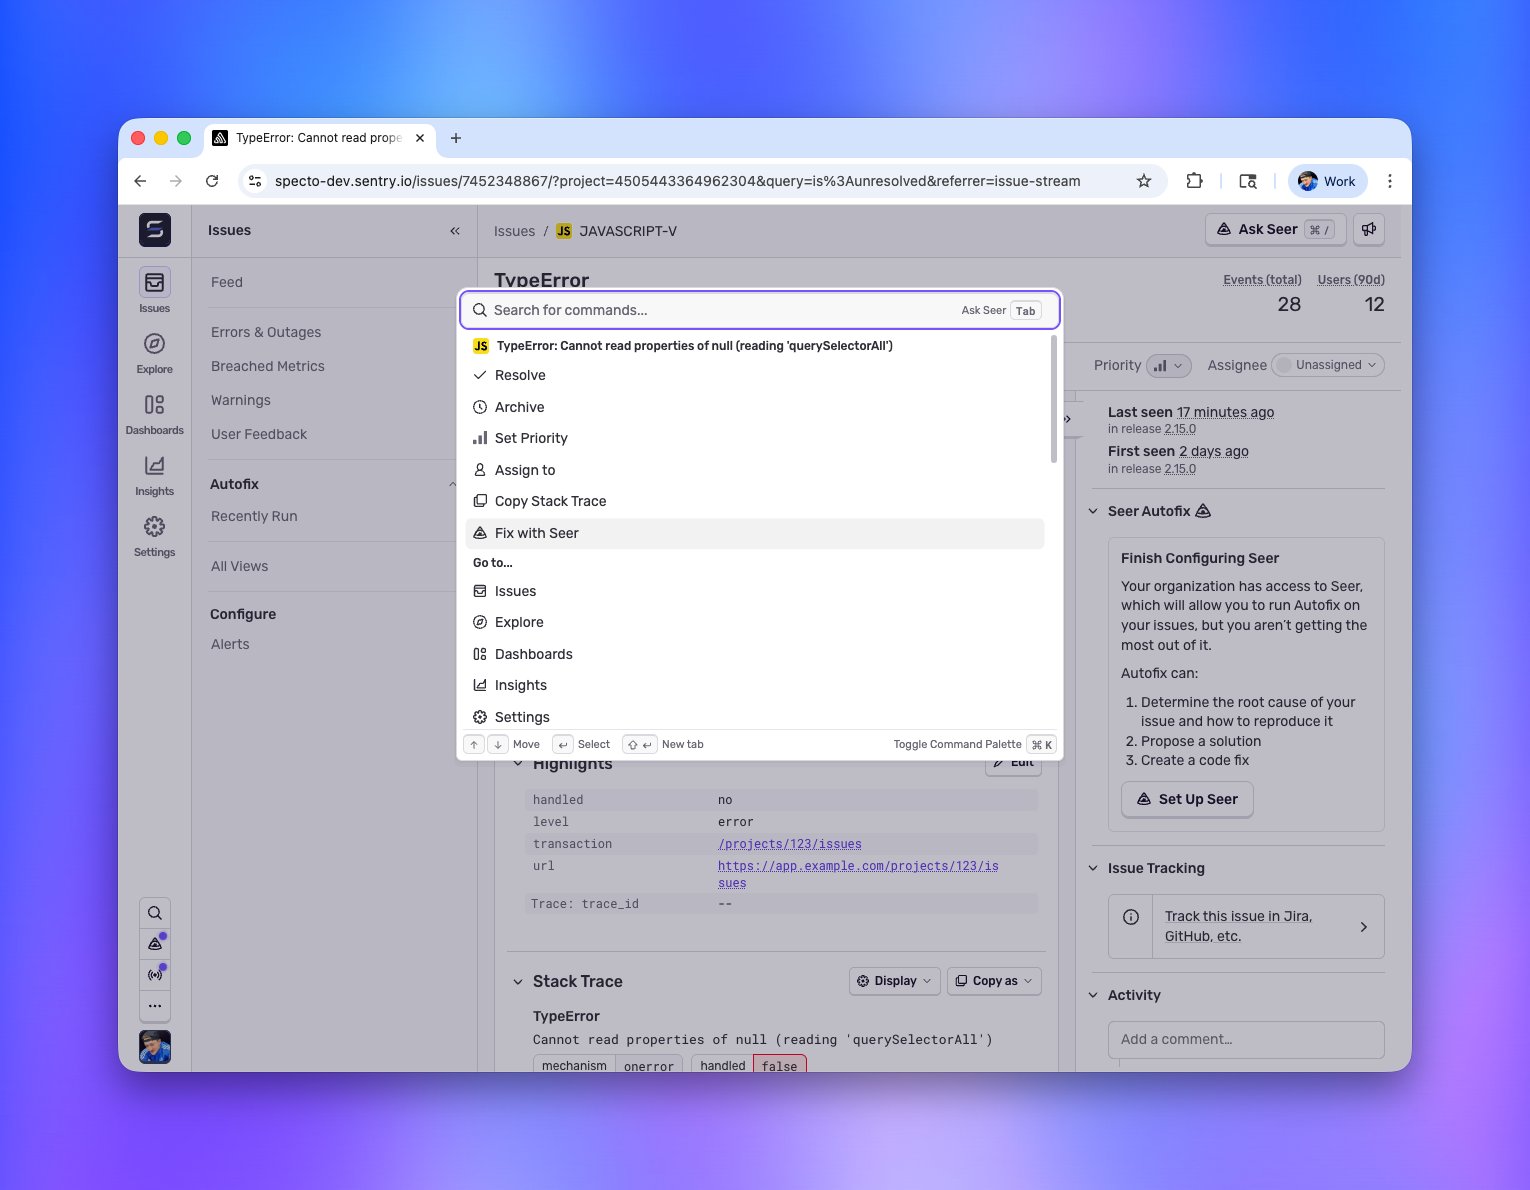This screenshot has height=1190, width=1530.
Task: Bookmark page with star icon
Action: 1144,181
